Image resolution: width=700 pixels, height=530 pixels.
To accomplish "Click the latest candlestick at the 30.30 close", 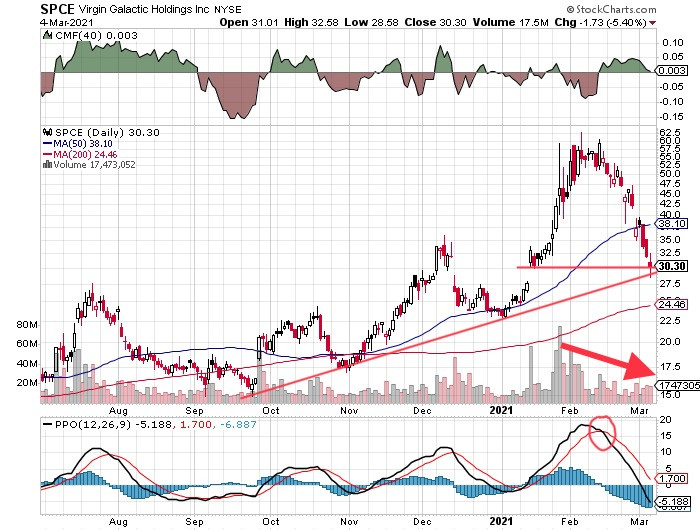I will [650, 266].
